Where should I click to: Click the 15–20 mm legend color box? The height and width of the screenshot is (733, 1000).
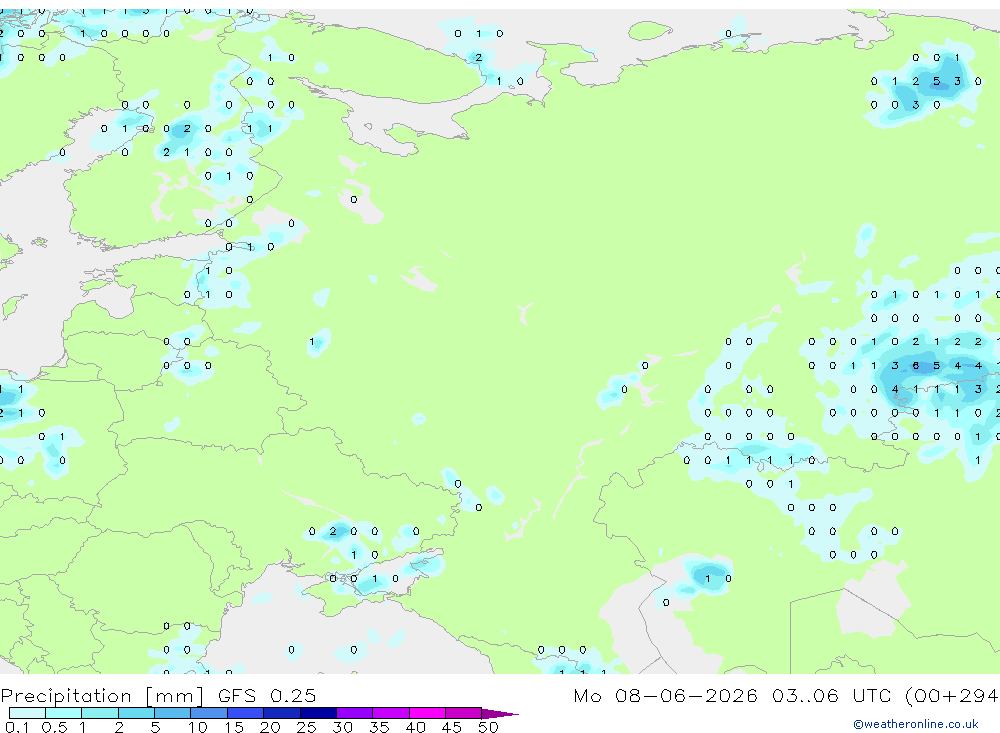pos(246,713)
